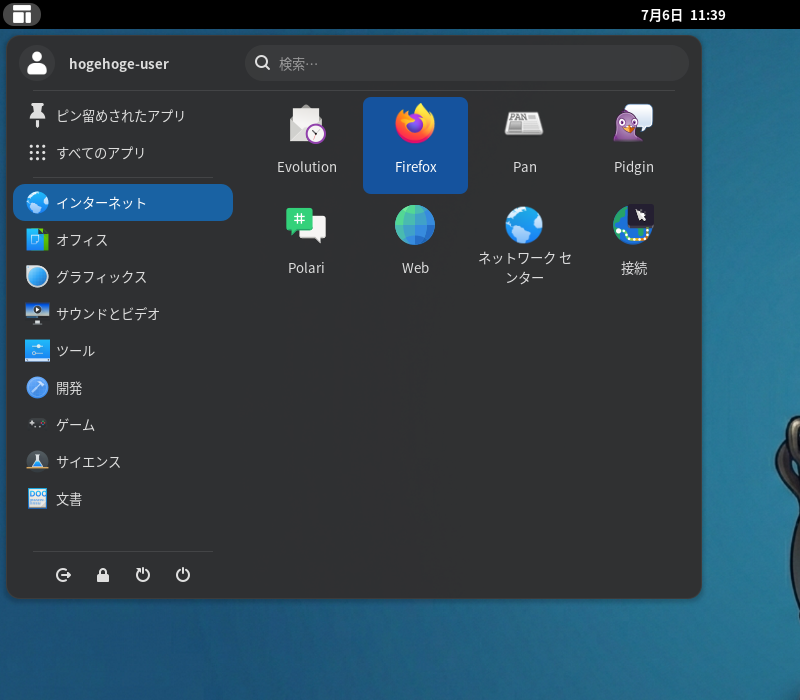Show ピン留めされたアプリ
This screenshot has height=700, width=800.
click(123, 116)
